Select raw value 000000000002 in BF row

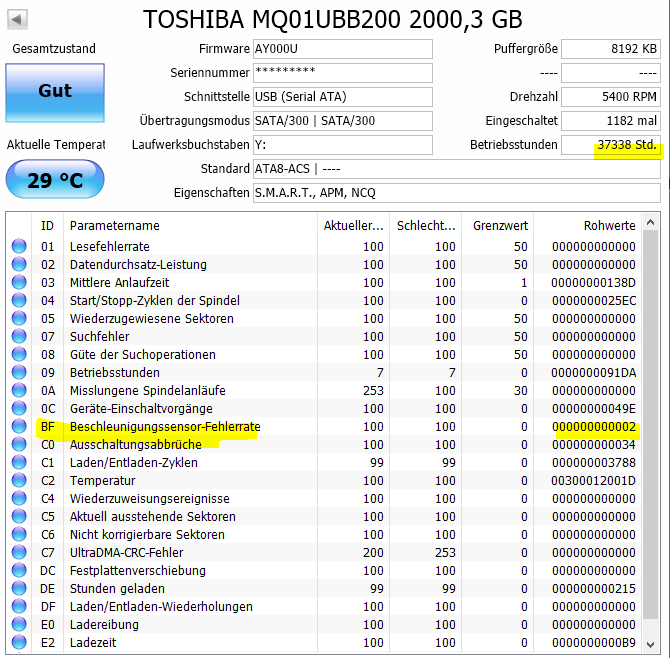(x=594, y=426)
